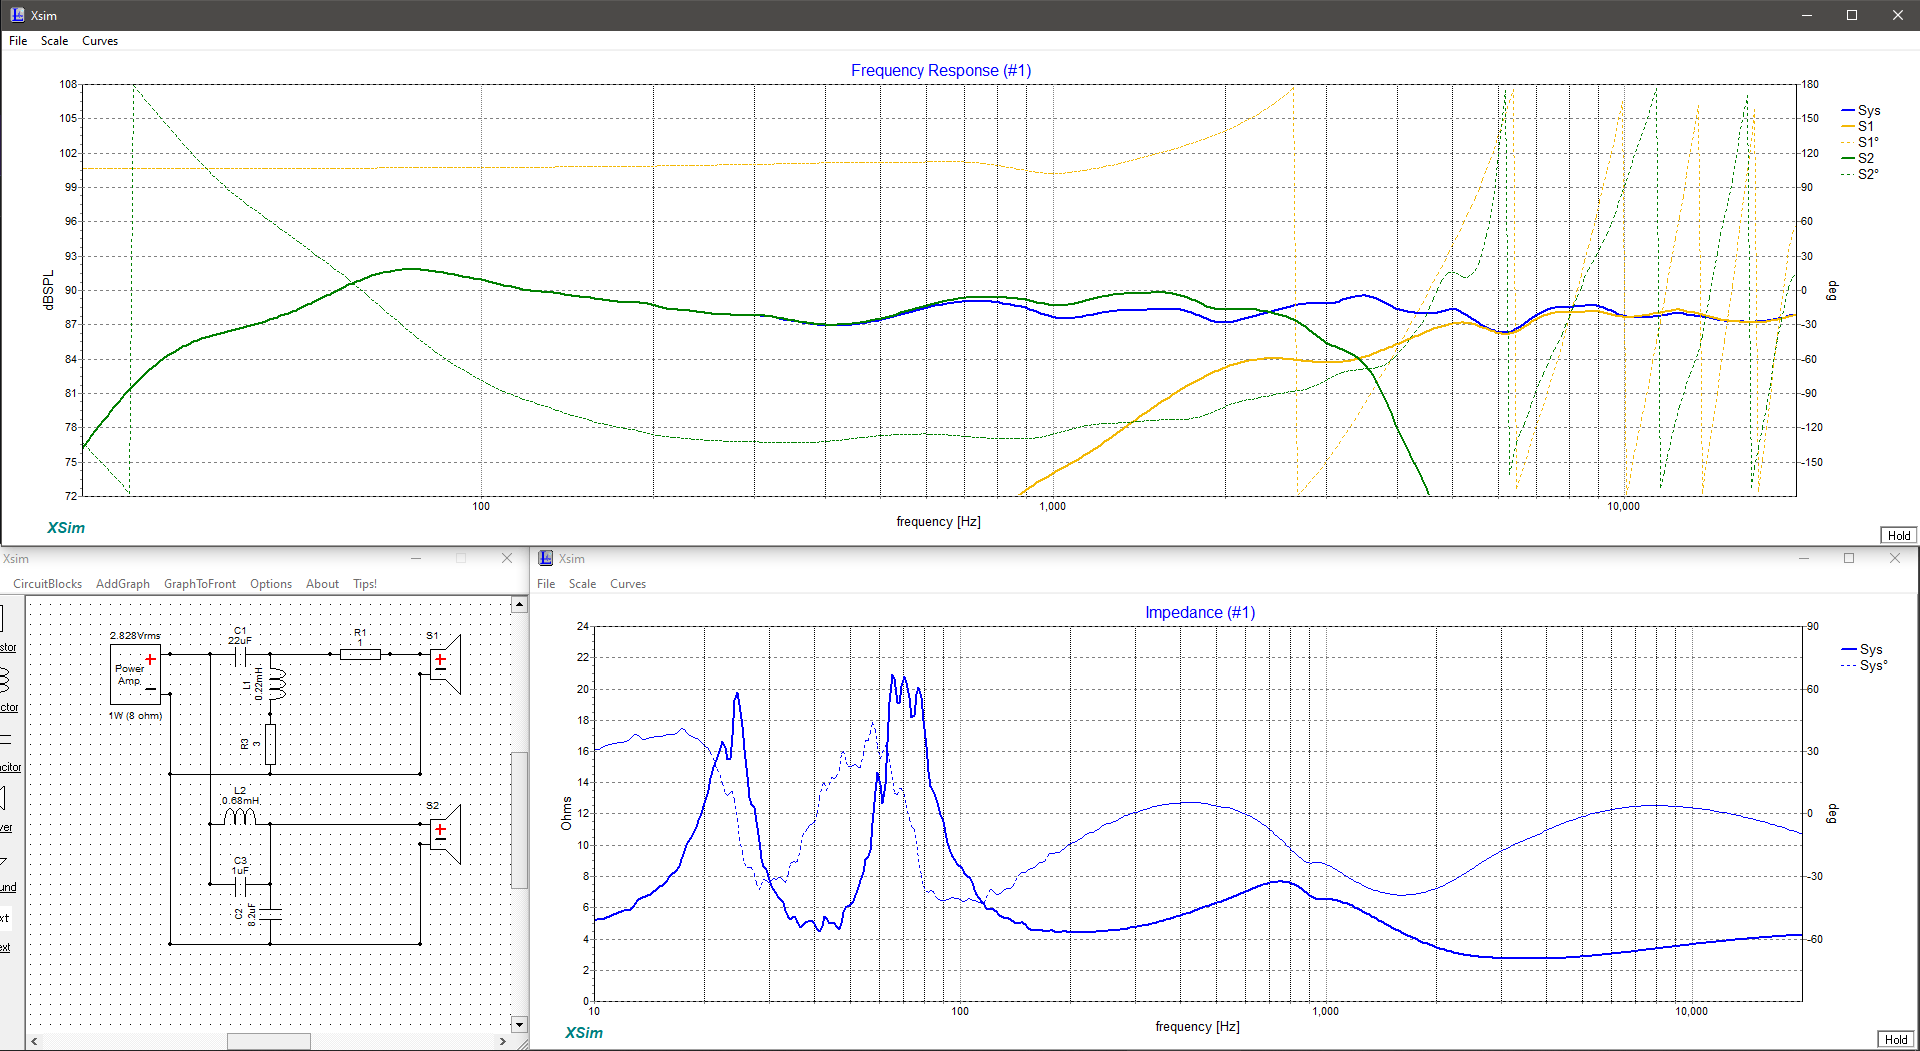Click the 'Frequency Response (#1)' graph title
1920x1051 pixels.
941,70
